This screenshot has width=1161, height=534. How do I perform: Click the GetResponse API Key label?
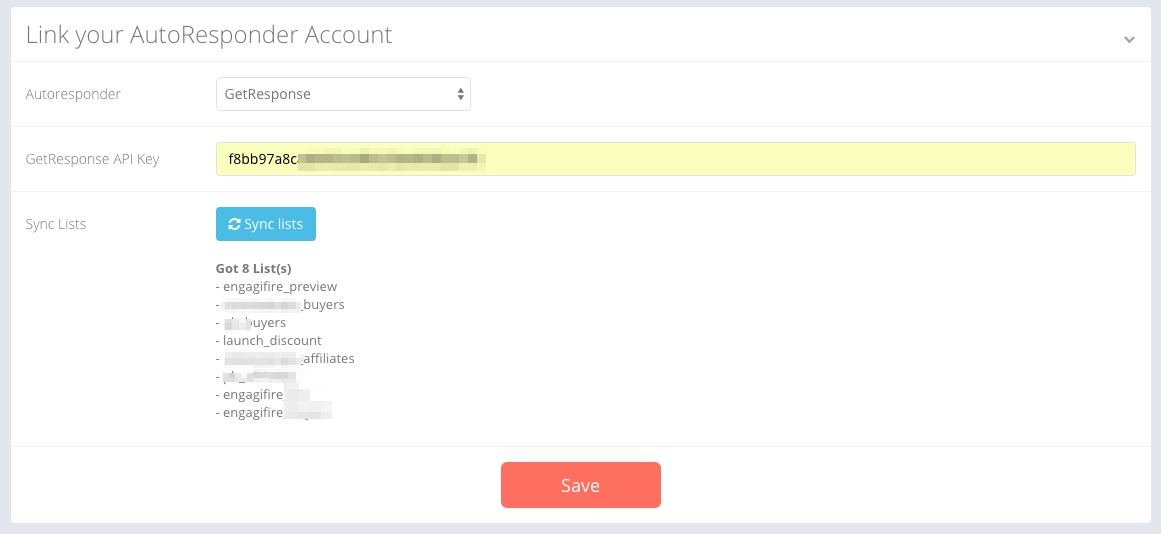point(92,159)
